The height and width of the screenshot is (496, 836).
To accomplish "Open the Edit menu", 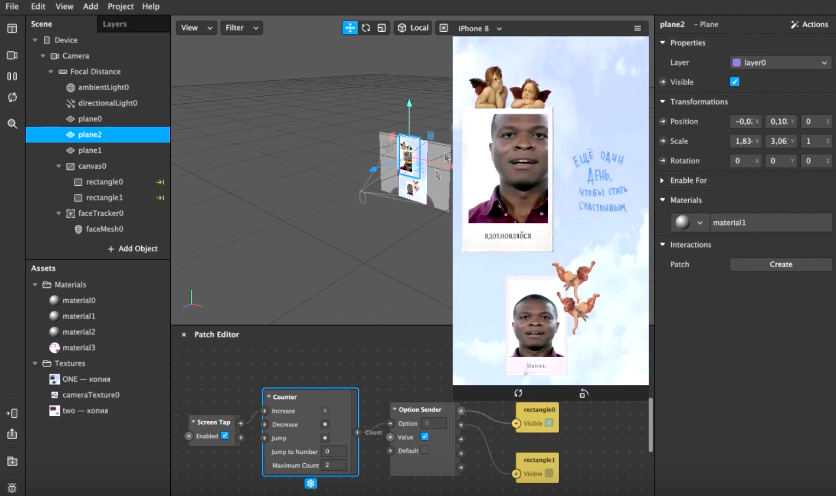I will pyautogui.click(x=38, y=6).
